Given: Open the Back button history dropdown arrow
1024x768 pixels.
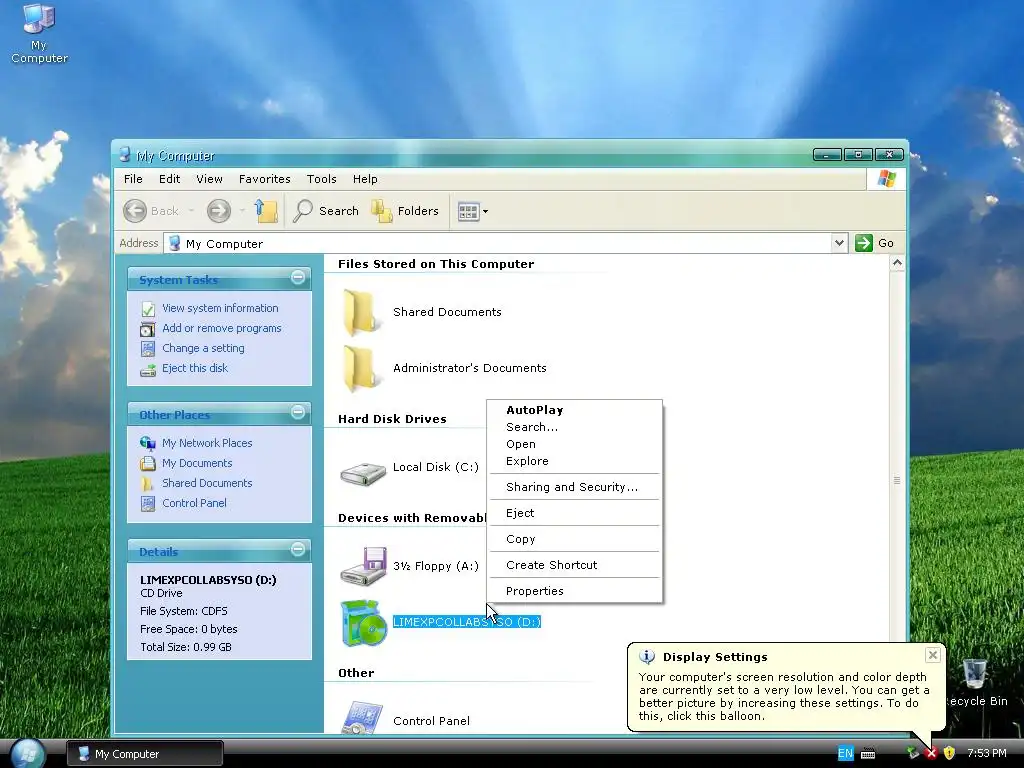Looking at the screenshot, I should click(x=191, y=211).
